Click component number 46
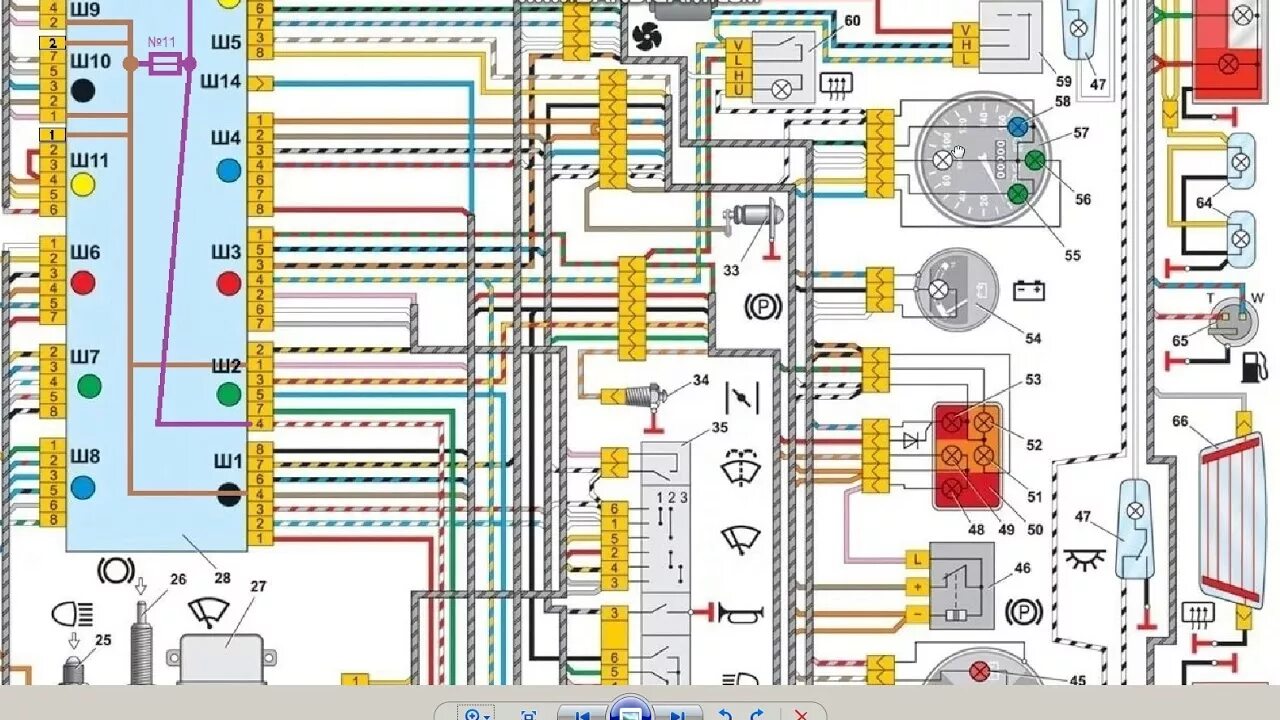This screenshot has height=720, width=1280. click(1021, 568)
